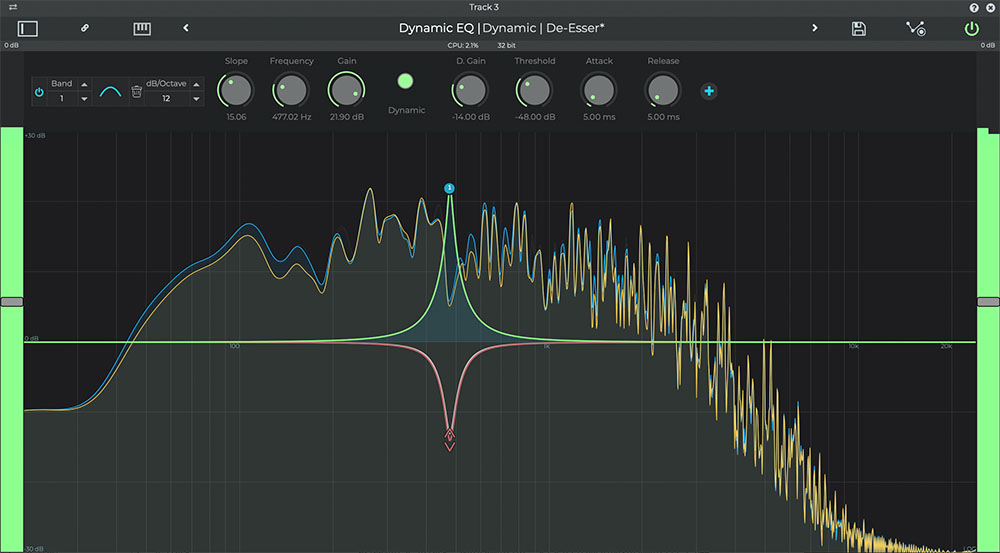Screen dimensions: 1000x553
Task: Click the Threshold knob
Action: [534, 91]
